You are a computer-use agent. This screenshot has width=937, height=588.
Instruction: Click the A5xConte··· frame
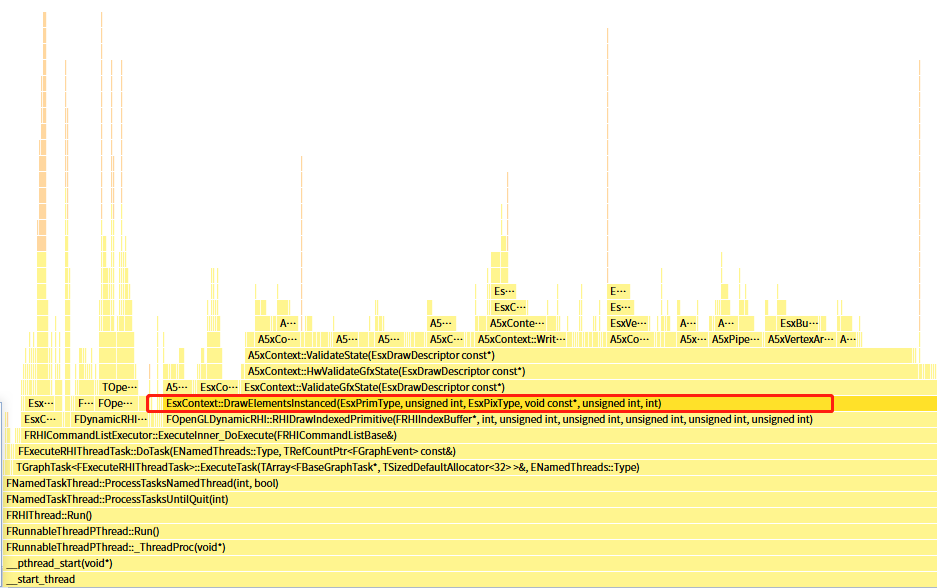click(517, 323)
